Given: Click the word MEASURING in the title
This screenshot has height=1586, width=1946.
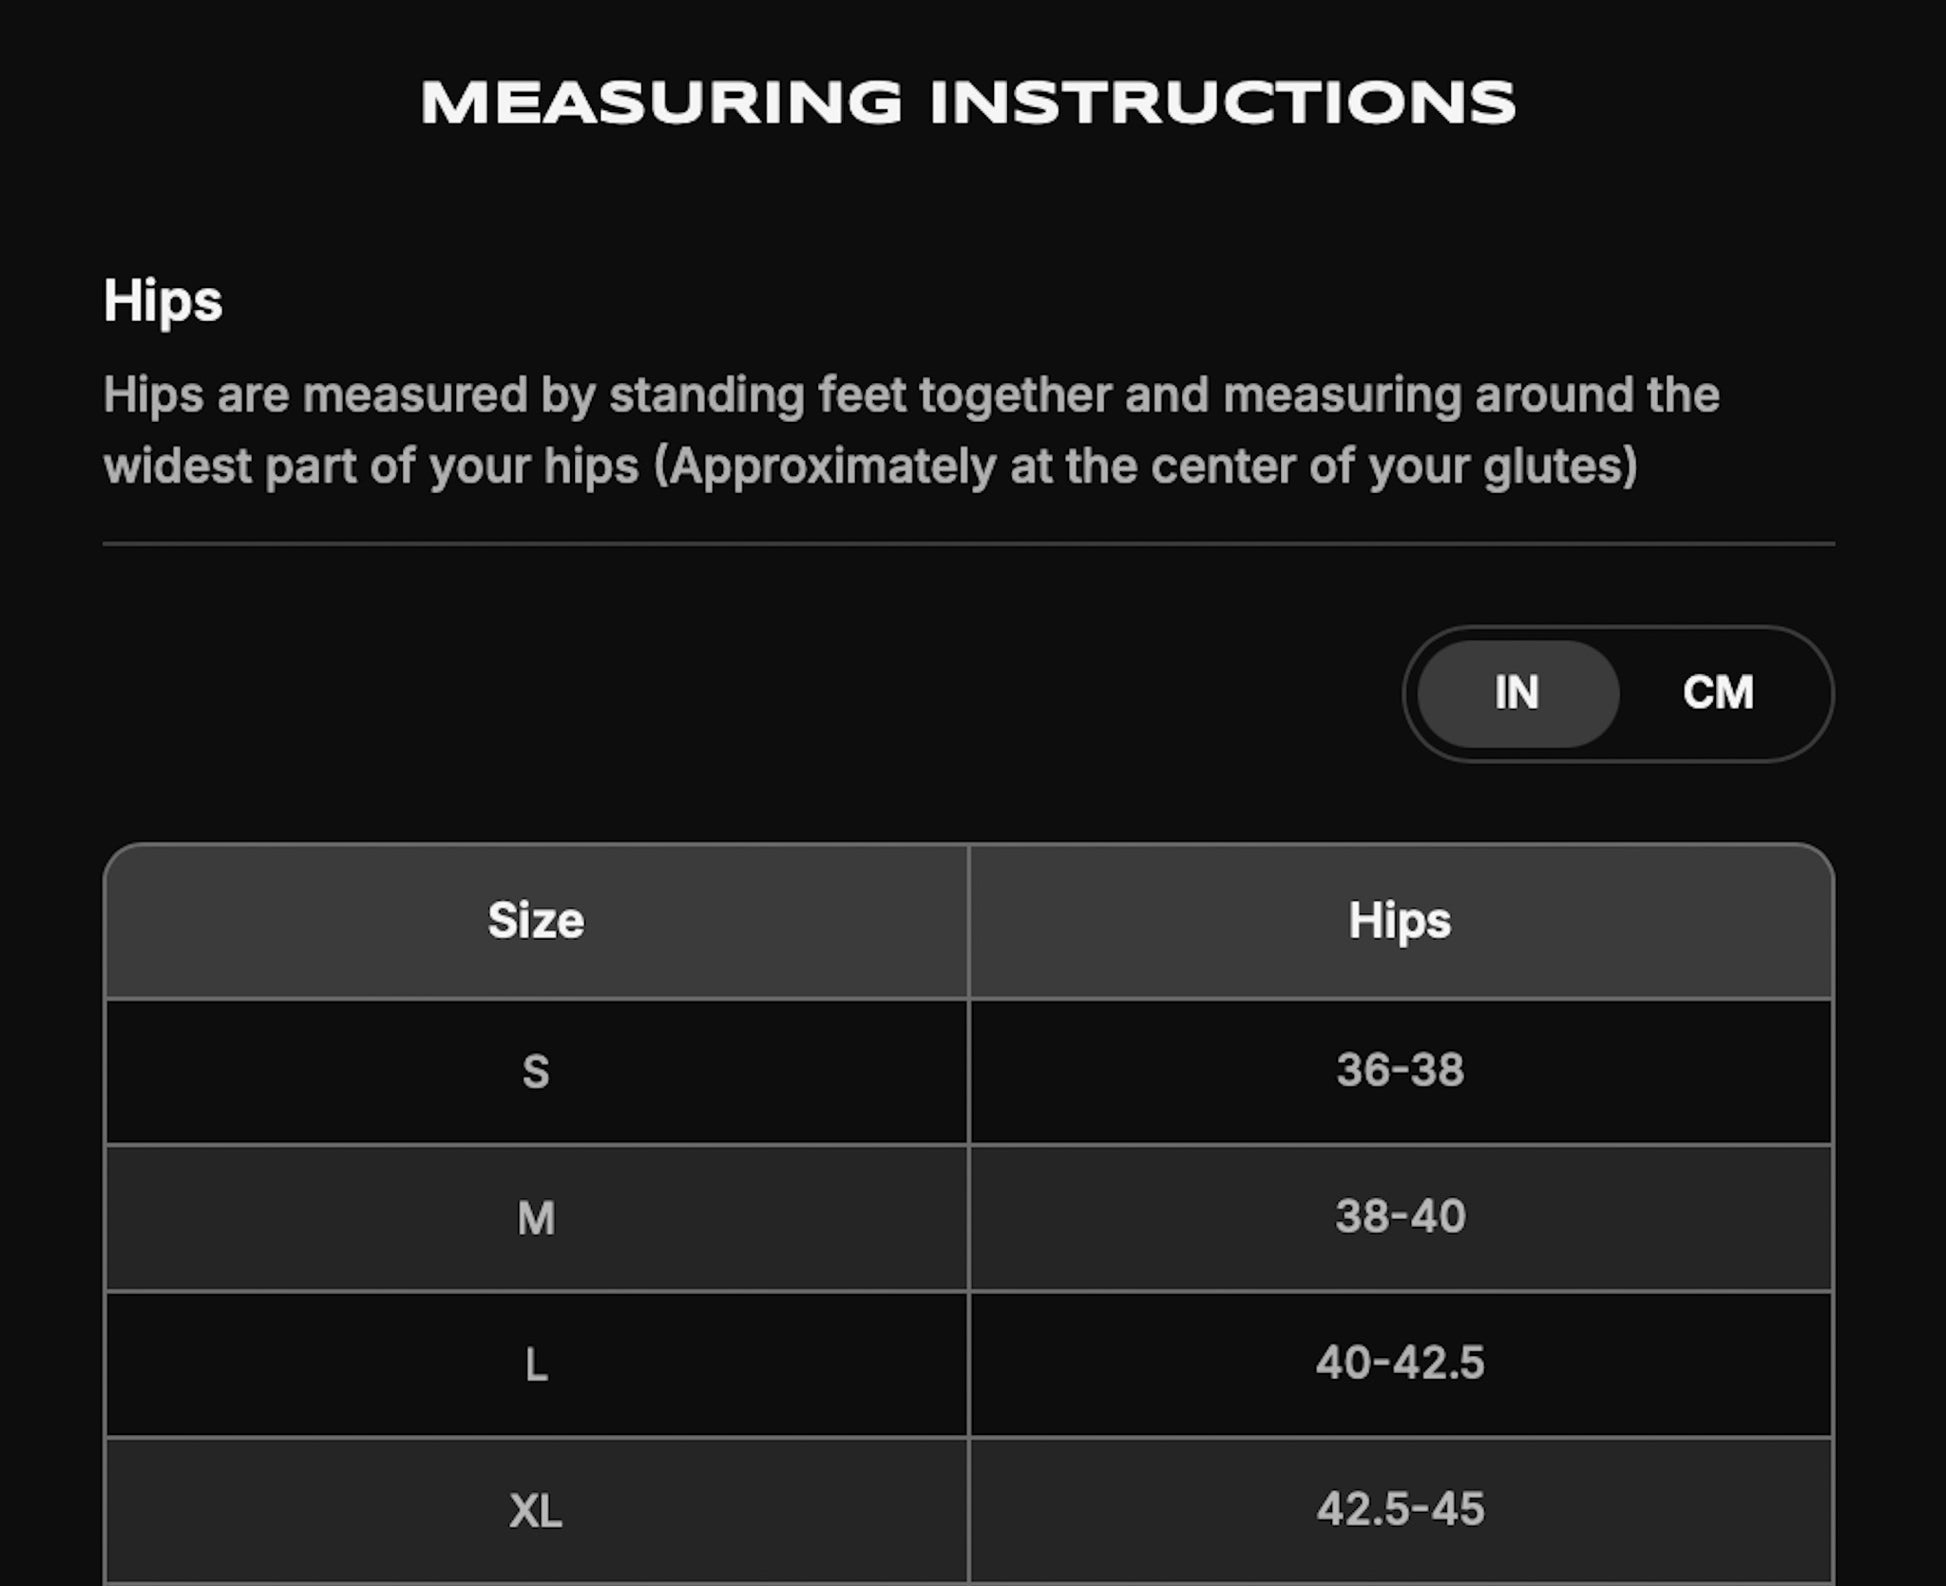Looking at the screenshot, I should (661, 103).
